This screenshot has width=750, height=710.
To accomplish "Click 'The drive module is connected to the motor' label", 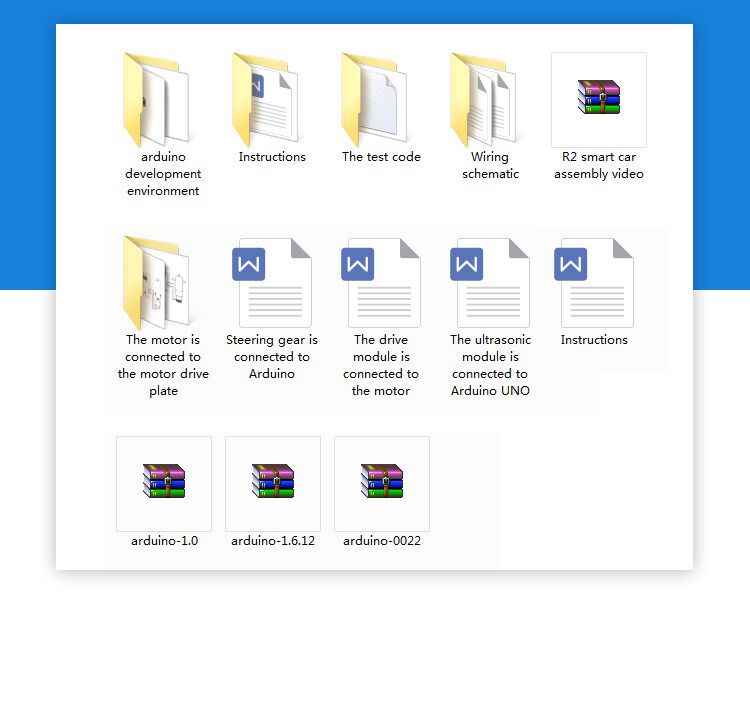I will (x=381, y=365).
